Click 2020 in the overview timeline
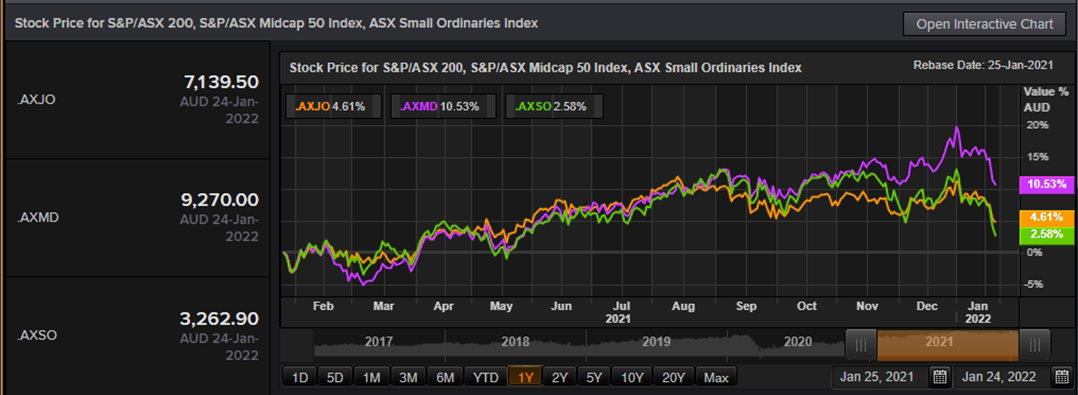Screen dimensions: 1078x395 click(798, 341)
